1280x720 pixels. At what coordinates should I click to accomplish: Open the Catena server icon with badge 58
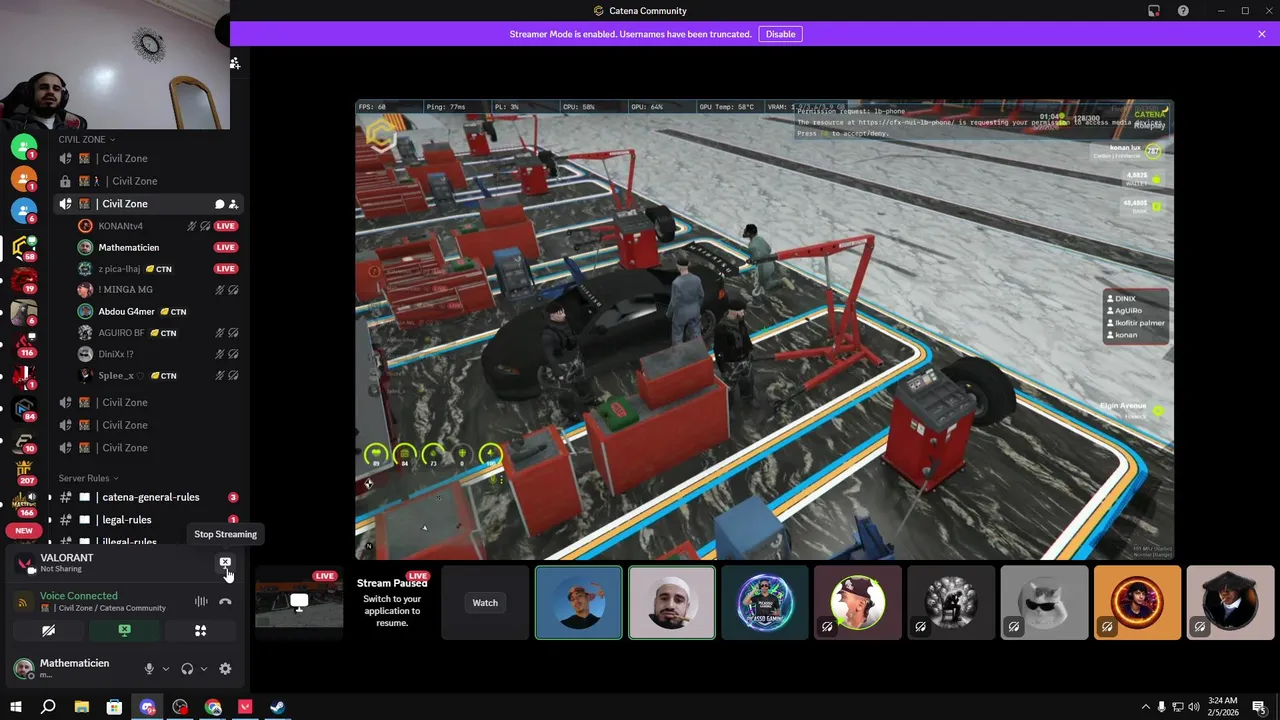pyautogui.click(x=24, y=247)
